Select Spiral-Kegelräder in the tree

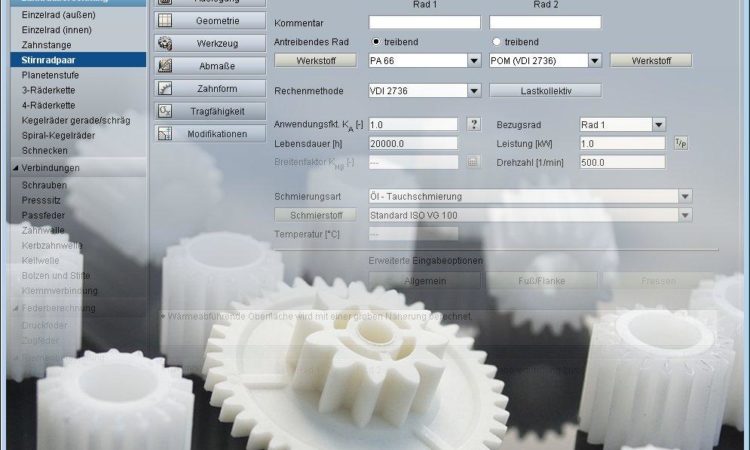click(58, 135)
